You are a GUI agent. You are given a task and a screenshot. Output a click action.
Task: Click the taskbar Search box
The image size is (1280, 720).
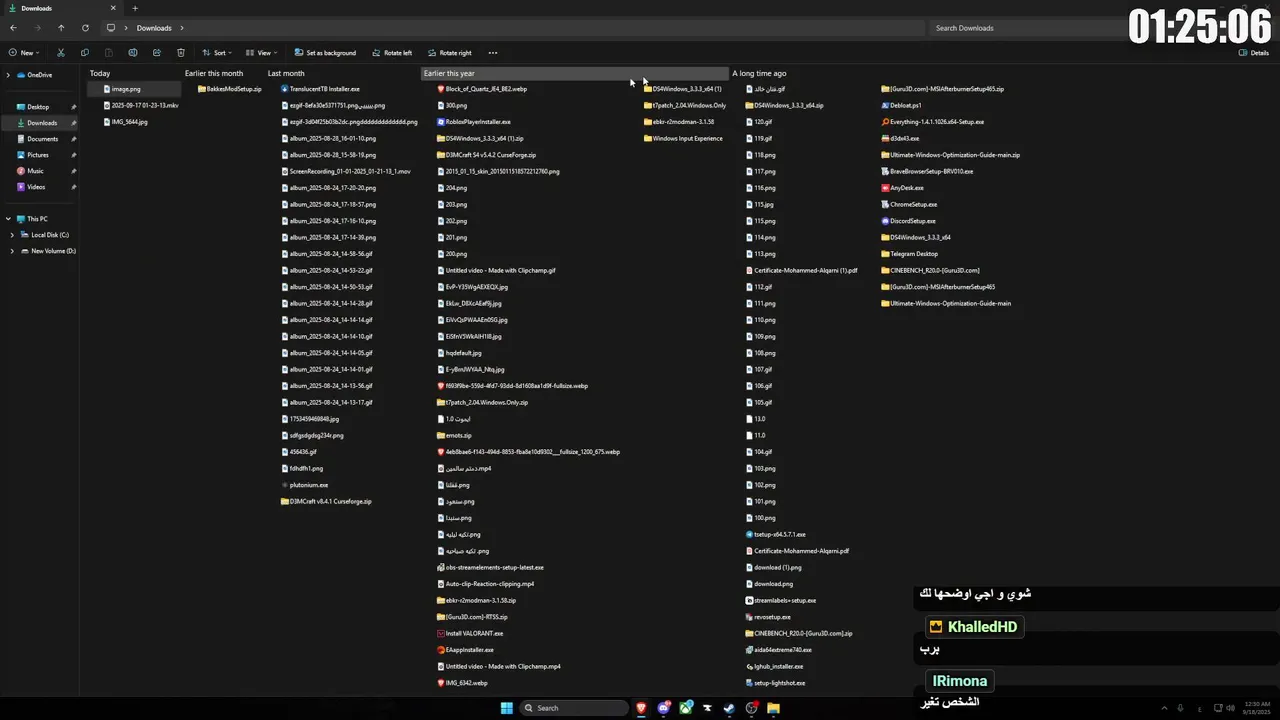point(575,708)
